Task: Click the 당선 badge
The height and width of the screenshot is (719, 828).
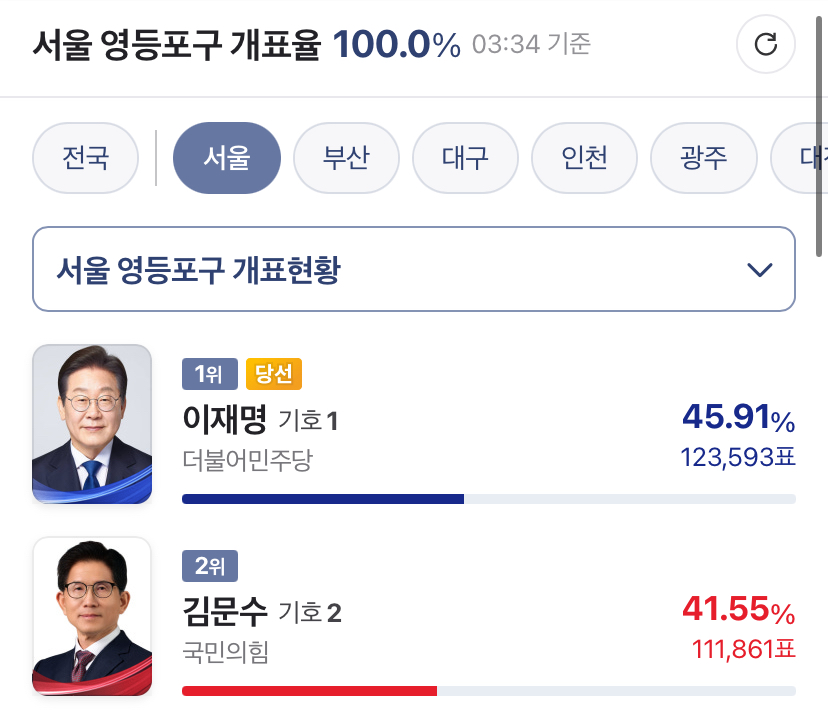Action: tap(273, 374)
